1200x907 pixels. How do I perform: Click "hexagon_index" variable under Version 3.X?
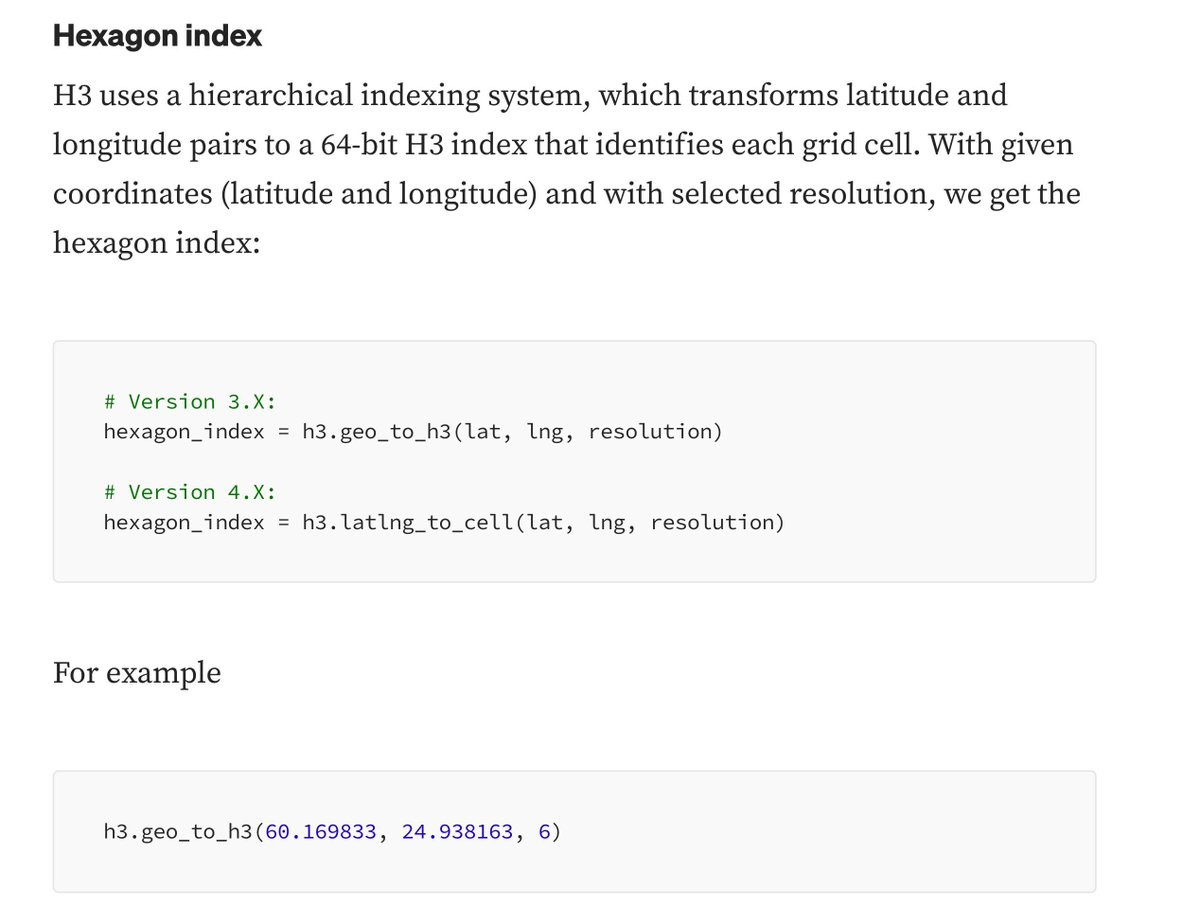[x=184, y=432]
